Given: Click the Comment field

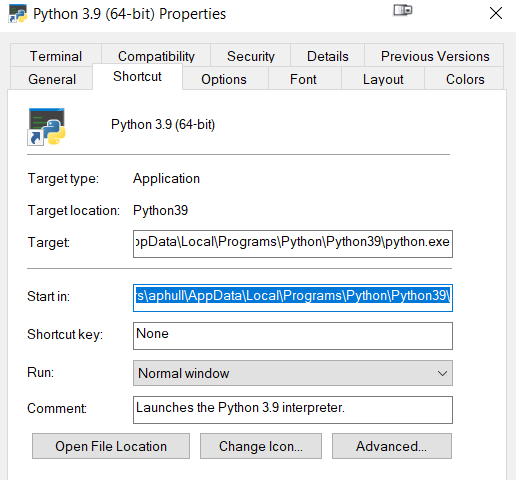Looking at the screenshot, I should [x=293, y=410].
